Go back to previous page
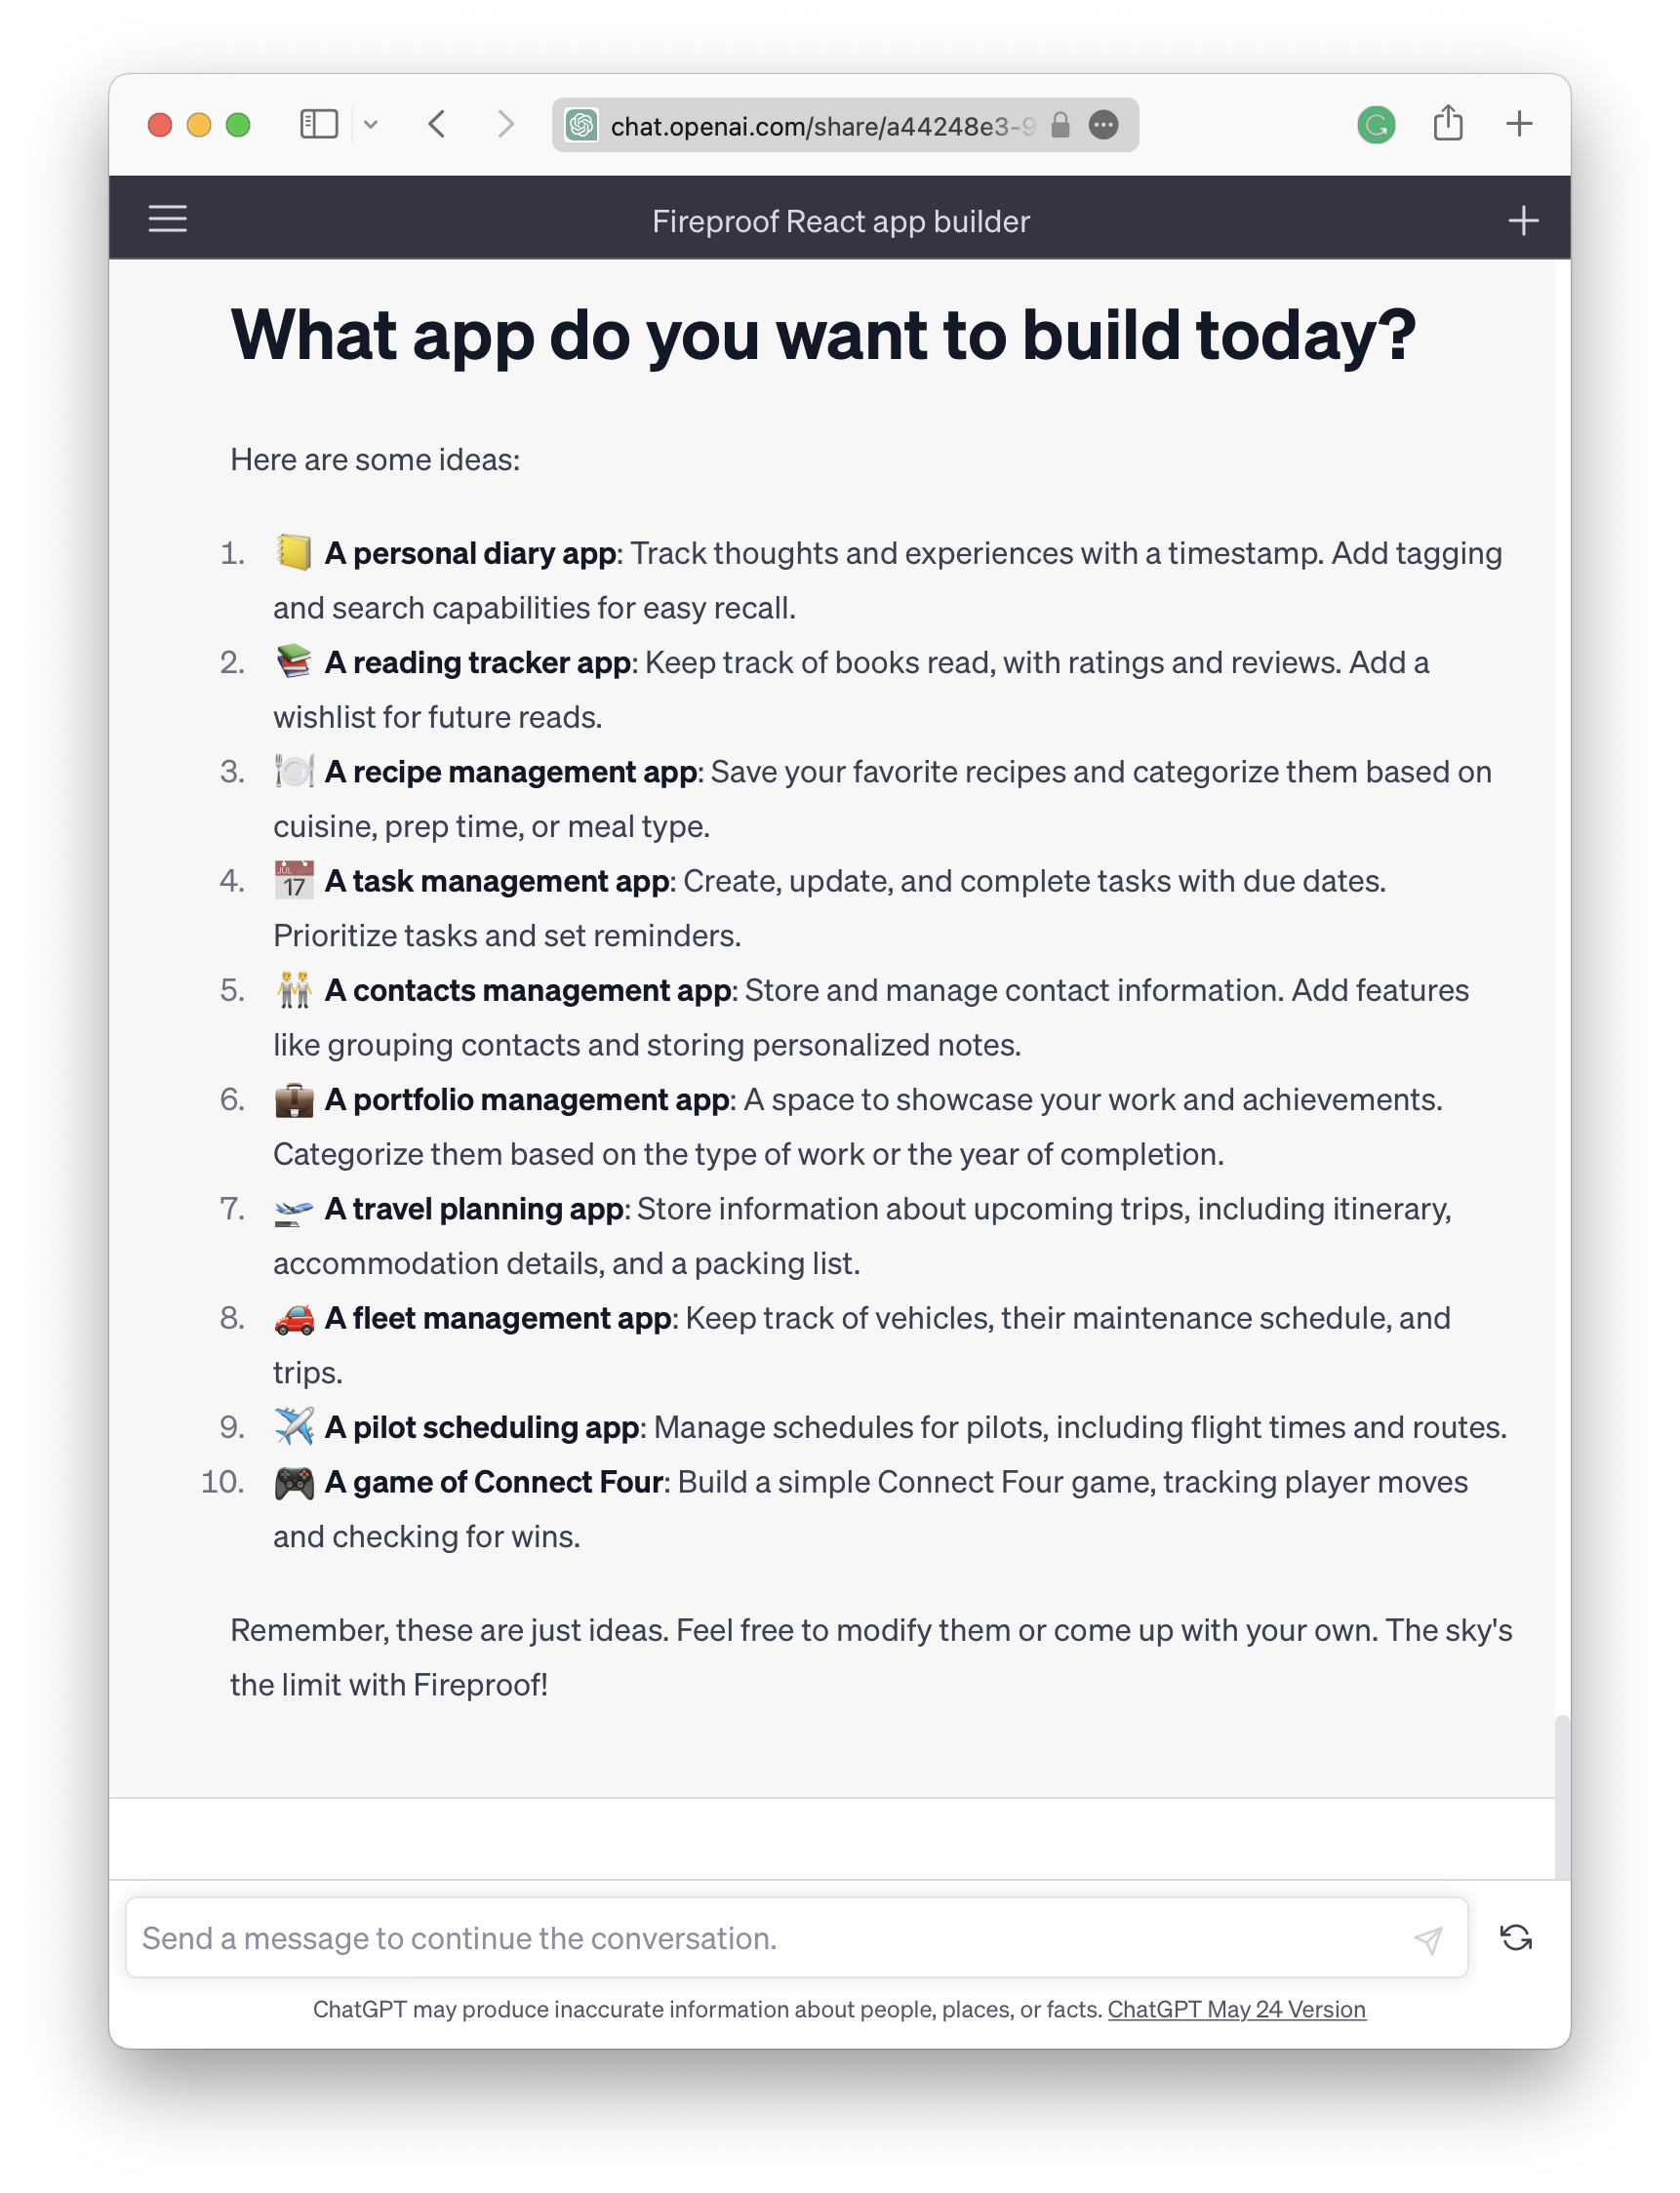Screen dimensions: 1680x2193 [x=437, y=124]
